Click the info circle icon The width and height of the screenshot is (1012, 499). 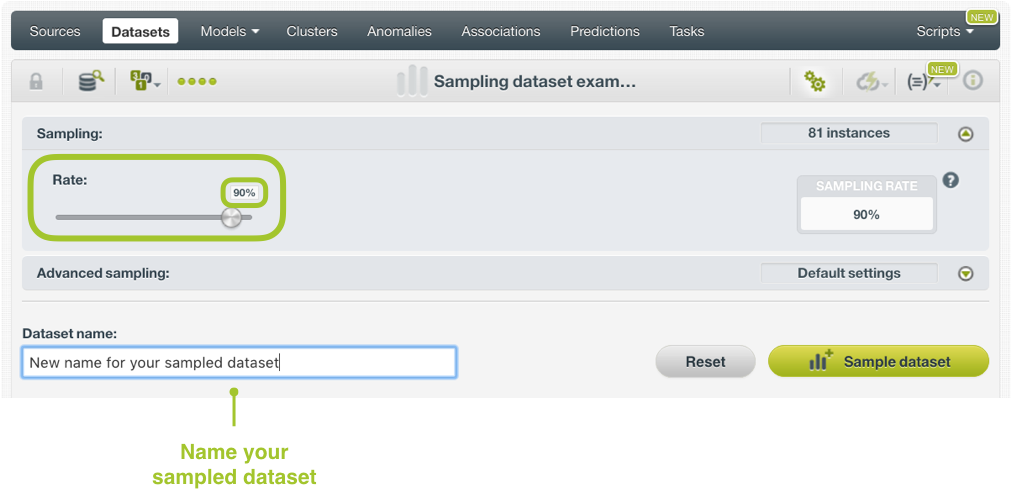point(972,82)
